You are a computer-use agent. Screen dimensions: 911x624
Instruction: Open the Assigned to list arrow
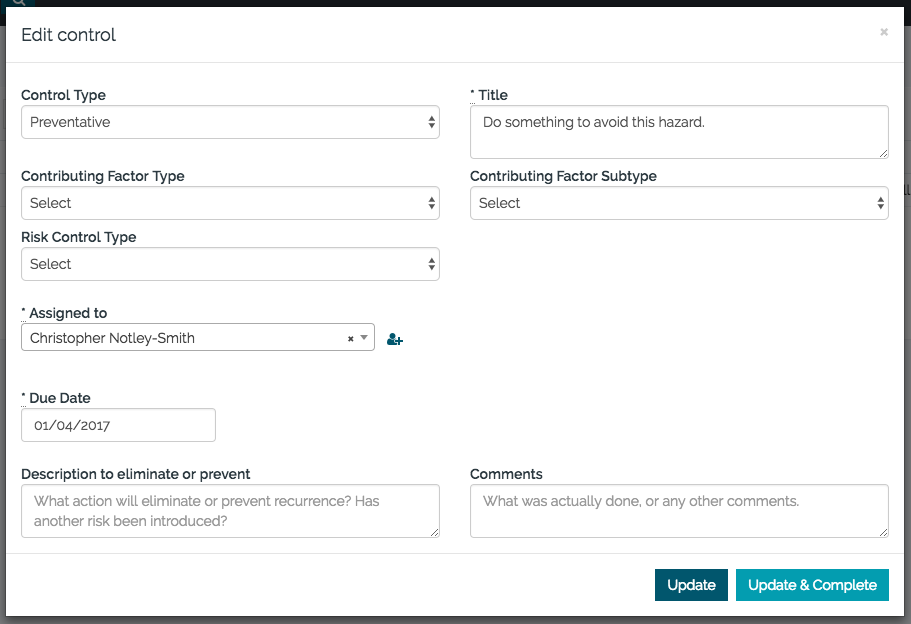pyautogui.click(x=365, y=339)
